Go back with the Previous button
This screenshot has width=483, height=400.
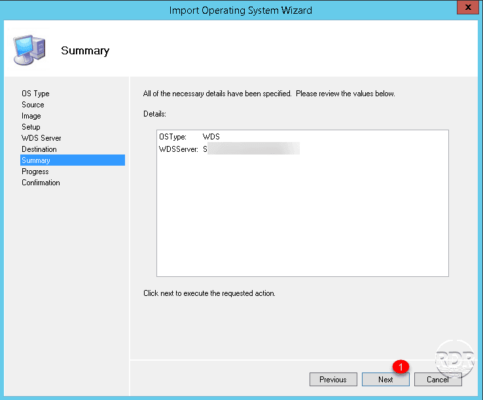tap(333, 379)
